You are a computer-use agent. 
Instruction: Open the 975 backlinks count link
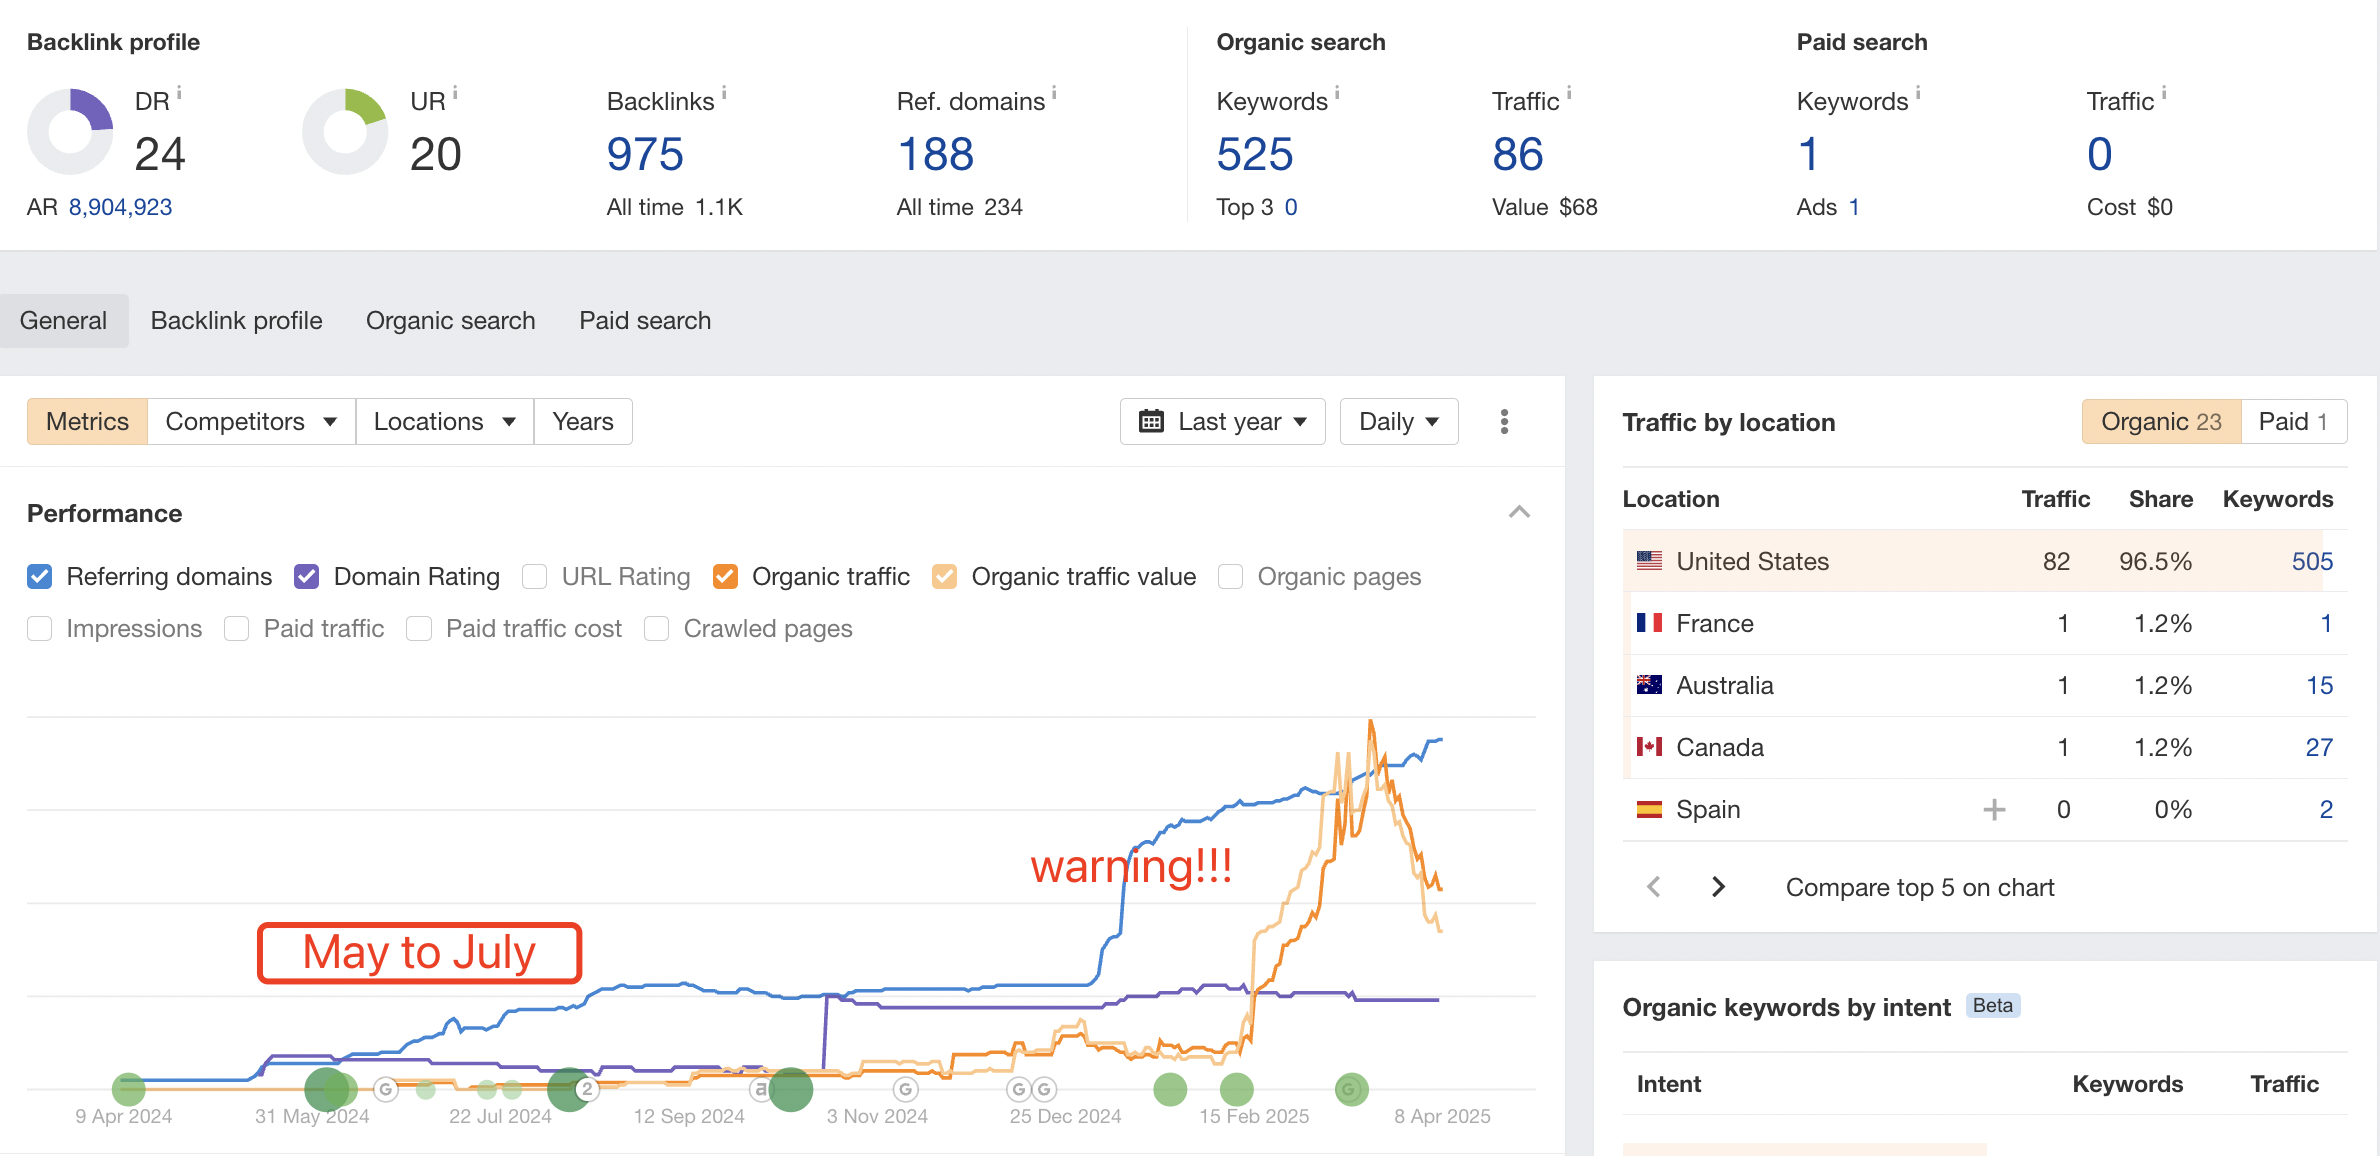point(645,155)
